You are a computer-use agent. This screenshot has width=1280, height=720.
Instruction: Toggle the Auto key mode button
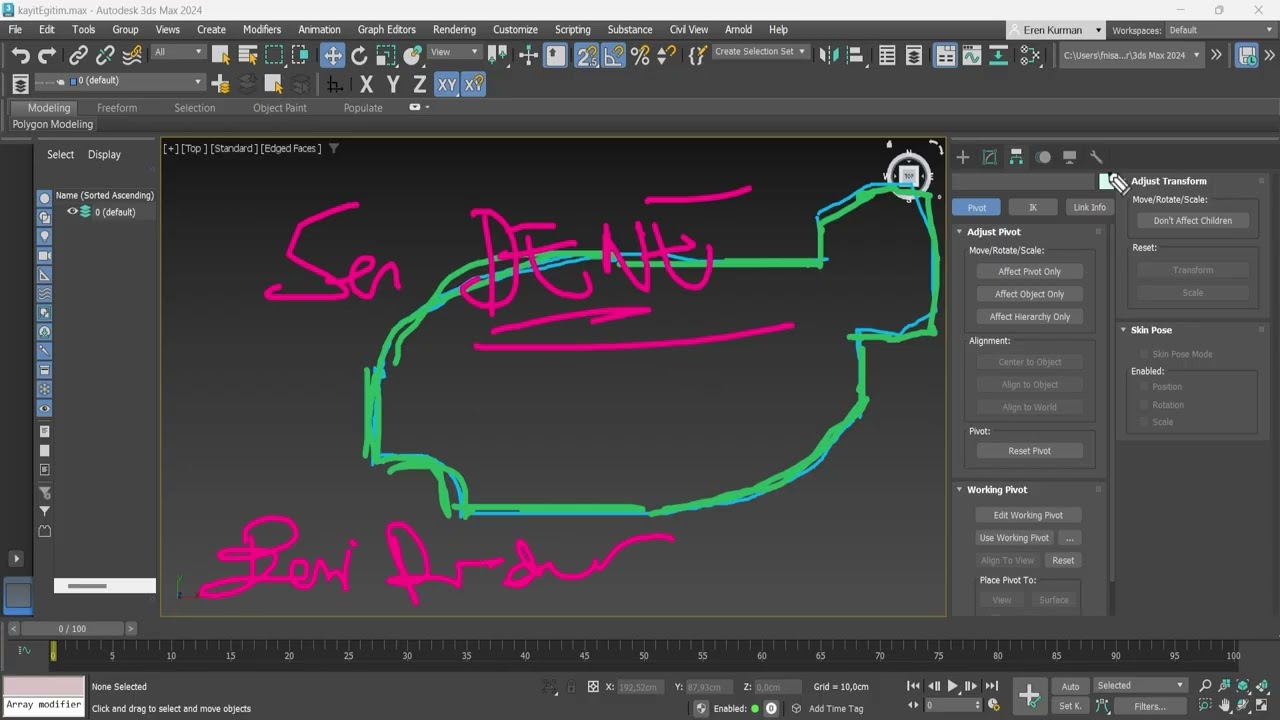click(x=1070, y=686)
